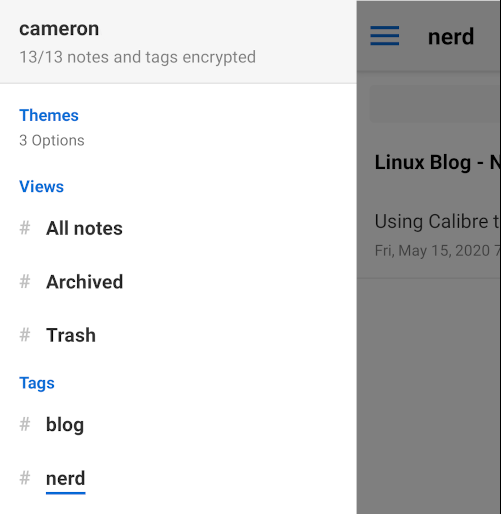Click the 3 Options subtitle under Themes
The image size is (501, 514).
pyautogui.click(x=52, y=140)
